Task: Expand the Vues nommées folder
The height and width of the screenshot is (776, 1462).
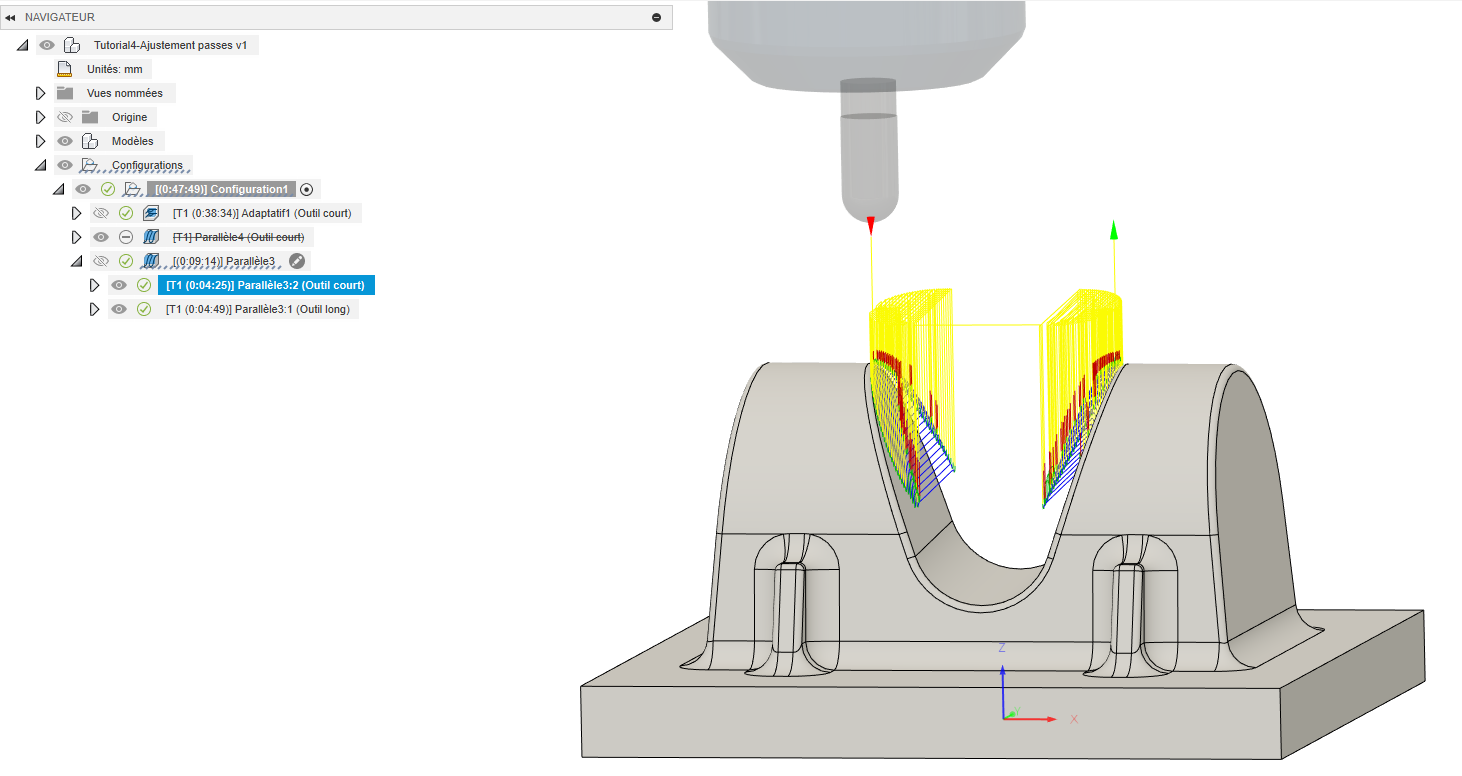Action: [x=41, y=93]
